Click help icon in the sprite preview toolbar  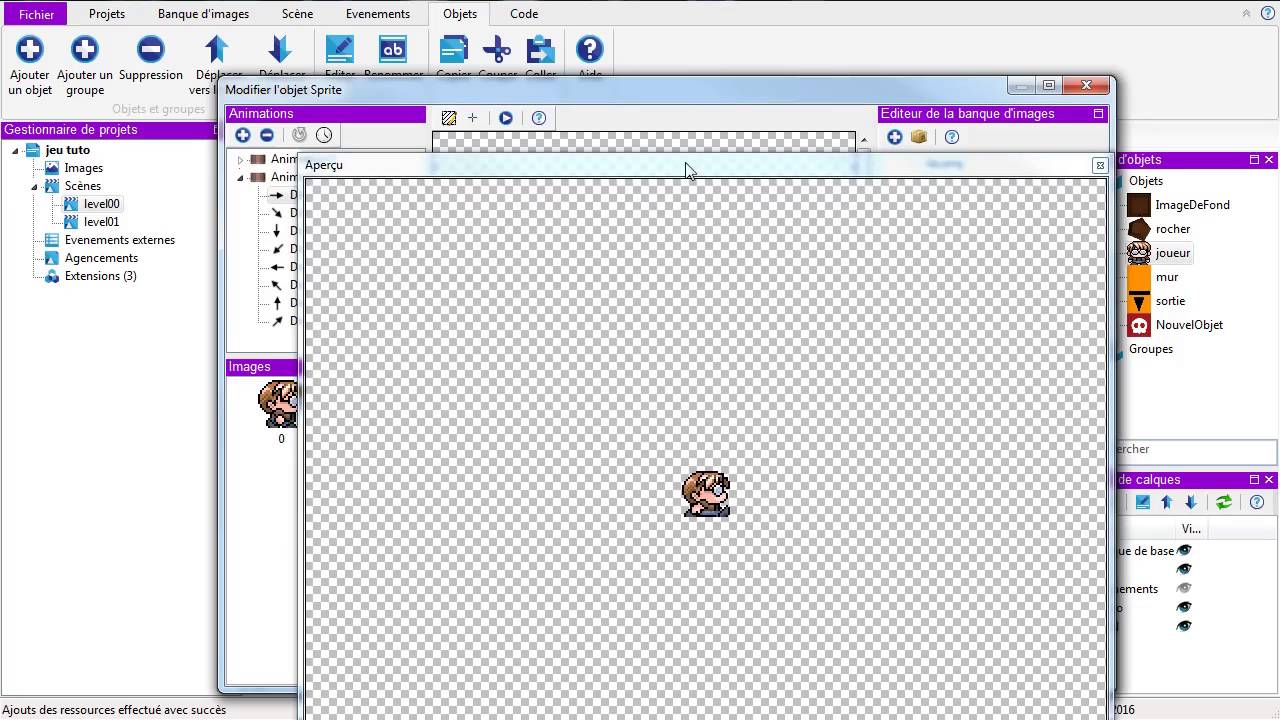(539, 118)
